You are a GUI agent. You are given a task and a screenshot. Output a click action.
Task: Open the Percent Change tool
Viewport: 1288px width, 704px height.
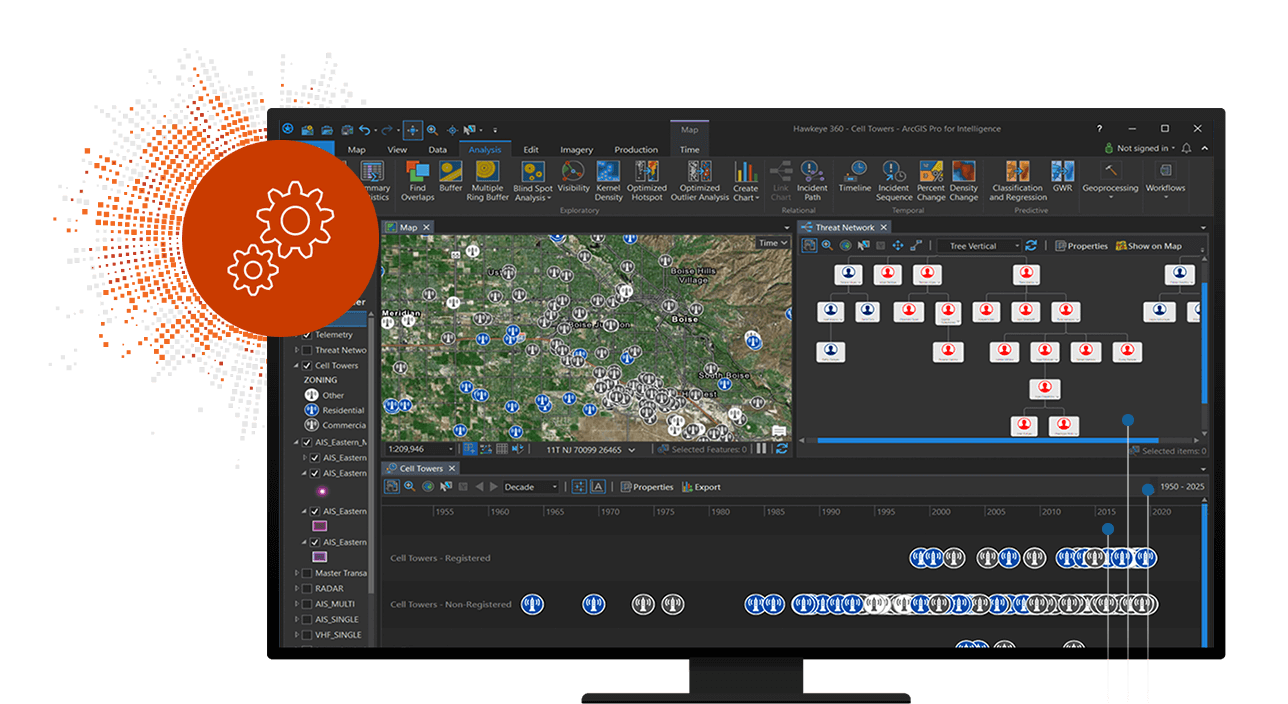931,180
